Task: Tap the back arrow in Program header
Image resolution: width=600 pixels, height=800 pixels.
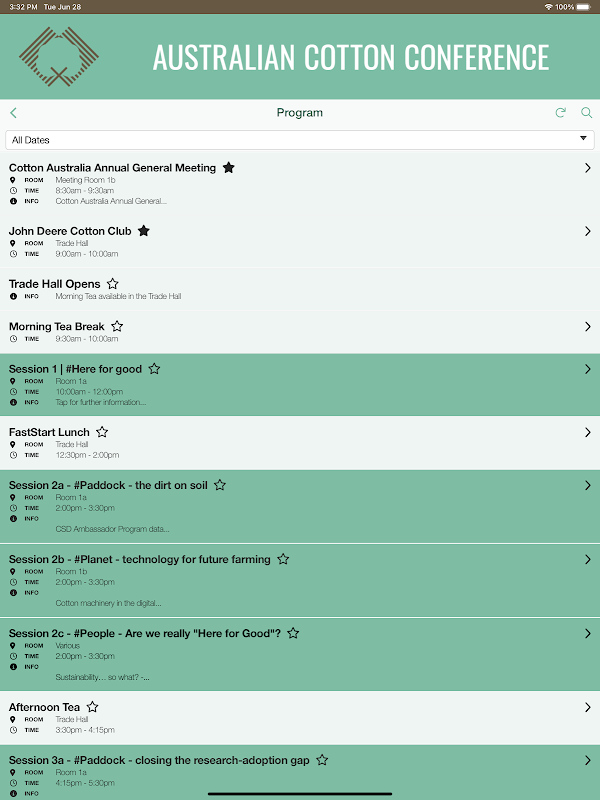Action: pyautogui.click(x=13, y=113)
